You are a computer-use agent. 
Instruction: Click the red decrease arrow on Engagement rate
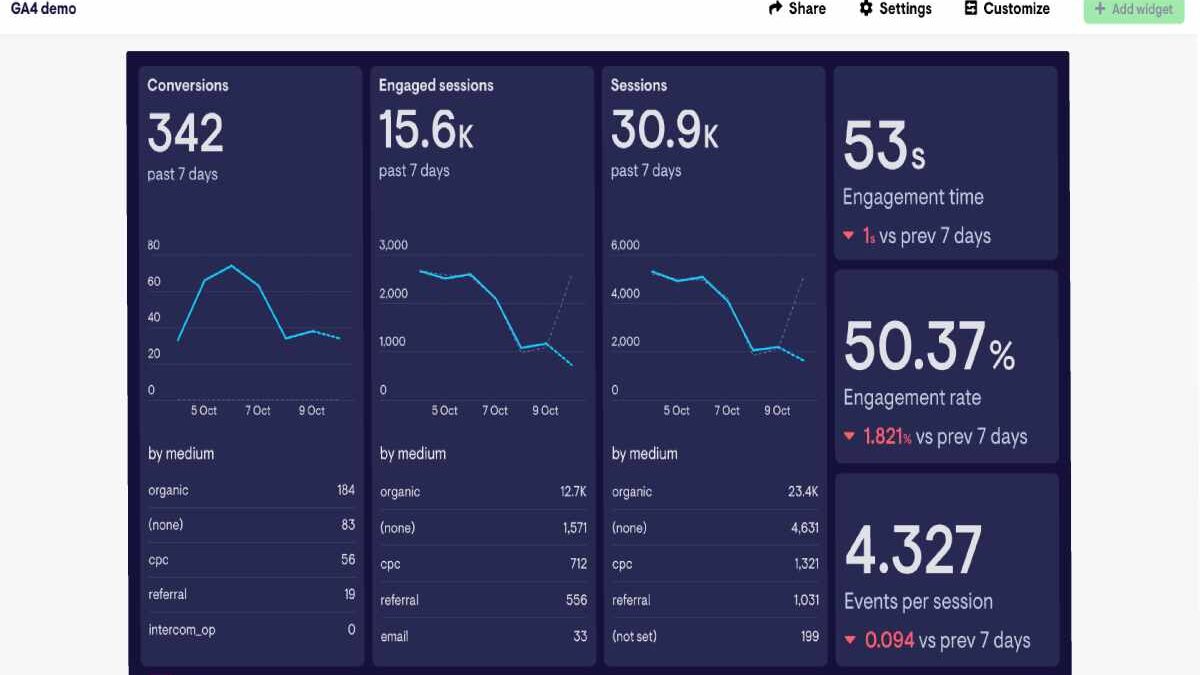click(x=849, y=437)
